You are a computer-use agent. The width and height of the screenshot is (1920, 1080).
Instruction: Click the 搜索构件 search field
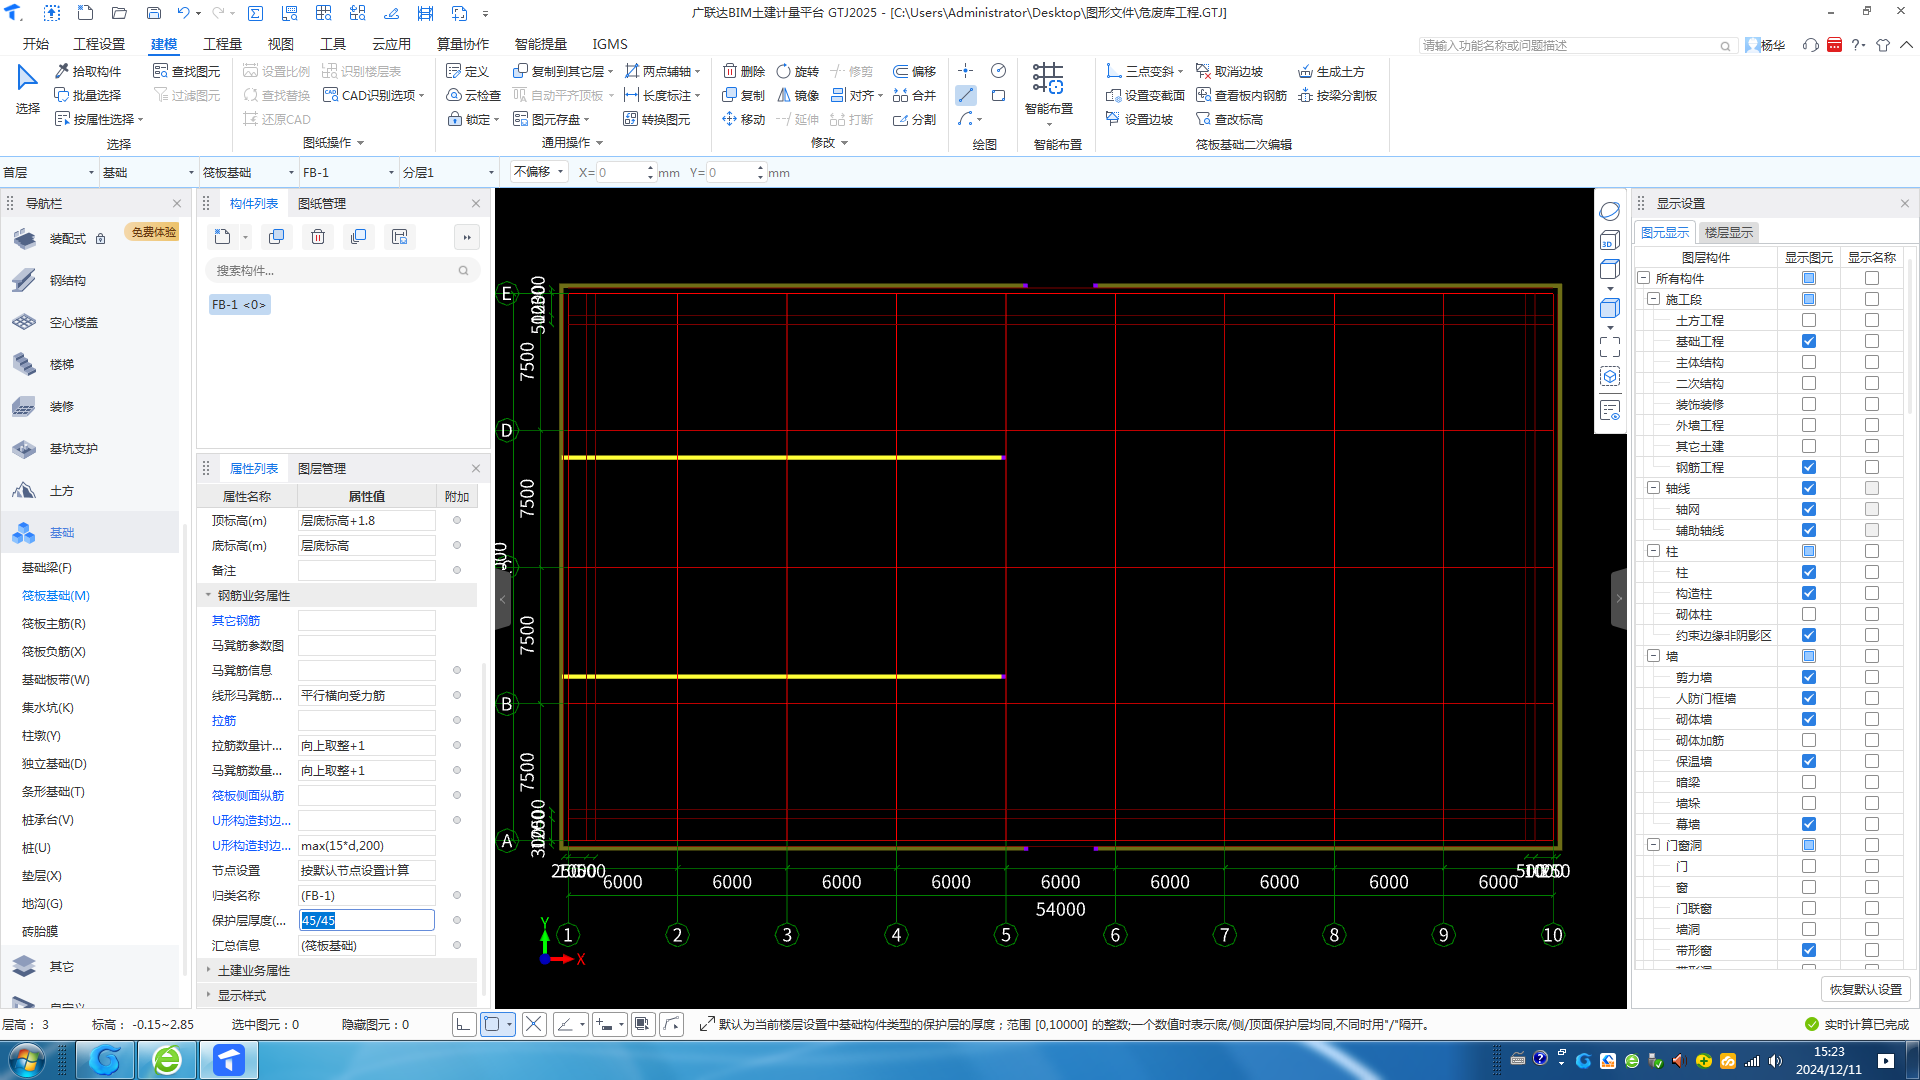(x=342, y=270)
